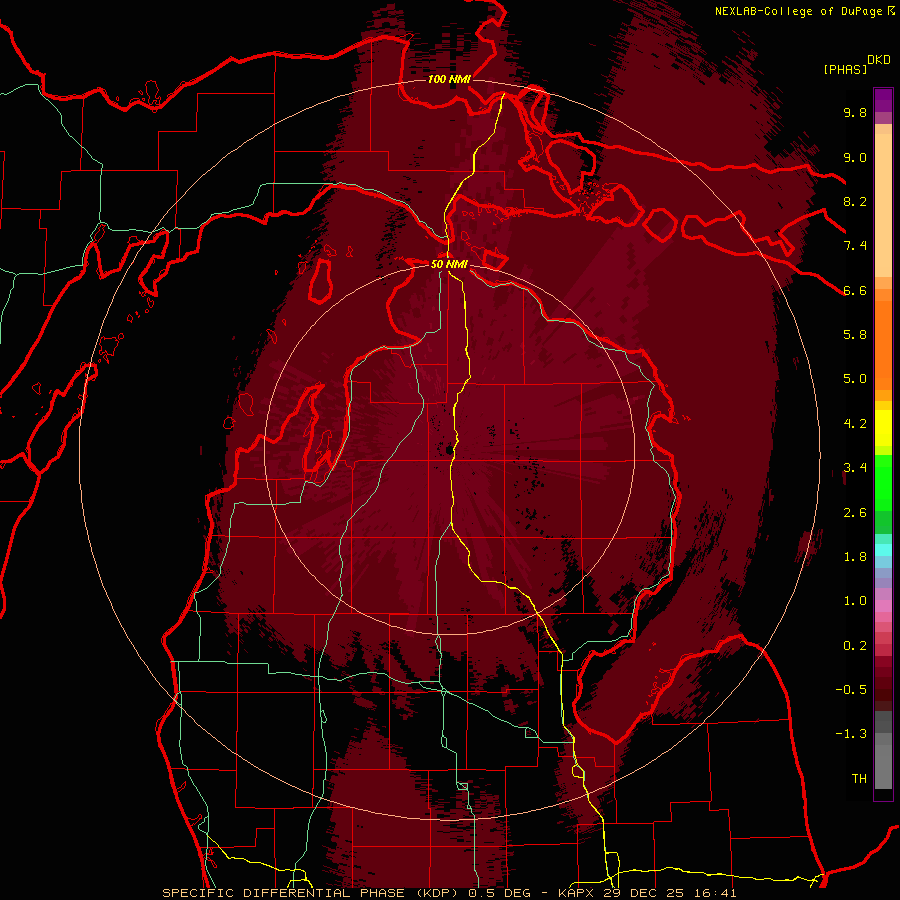Image resolution: width=900 pixels, height=900 pixels.
Task: Click the 7.4 legend value
Action: point(855,246)
